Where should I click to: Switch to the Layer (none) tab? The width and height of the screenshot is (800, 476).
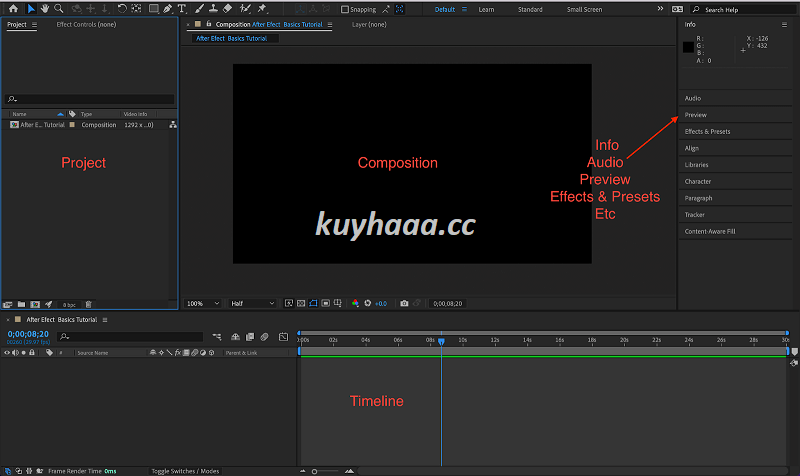click(x=369, y=24)
